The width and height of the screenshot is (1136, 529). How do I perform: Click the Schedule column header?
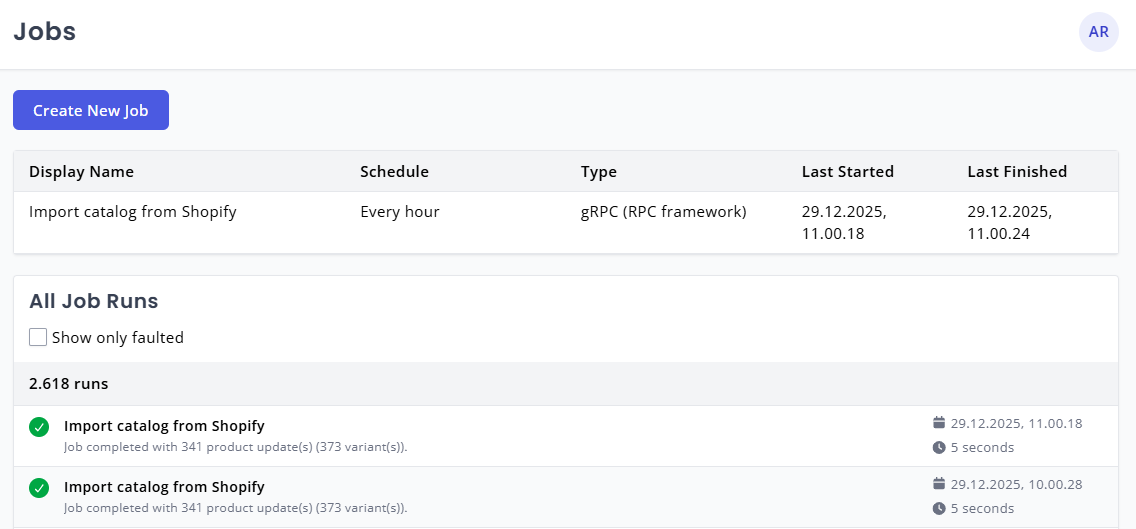tap(394, 172)
